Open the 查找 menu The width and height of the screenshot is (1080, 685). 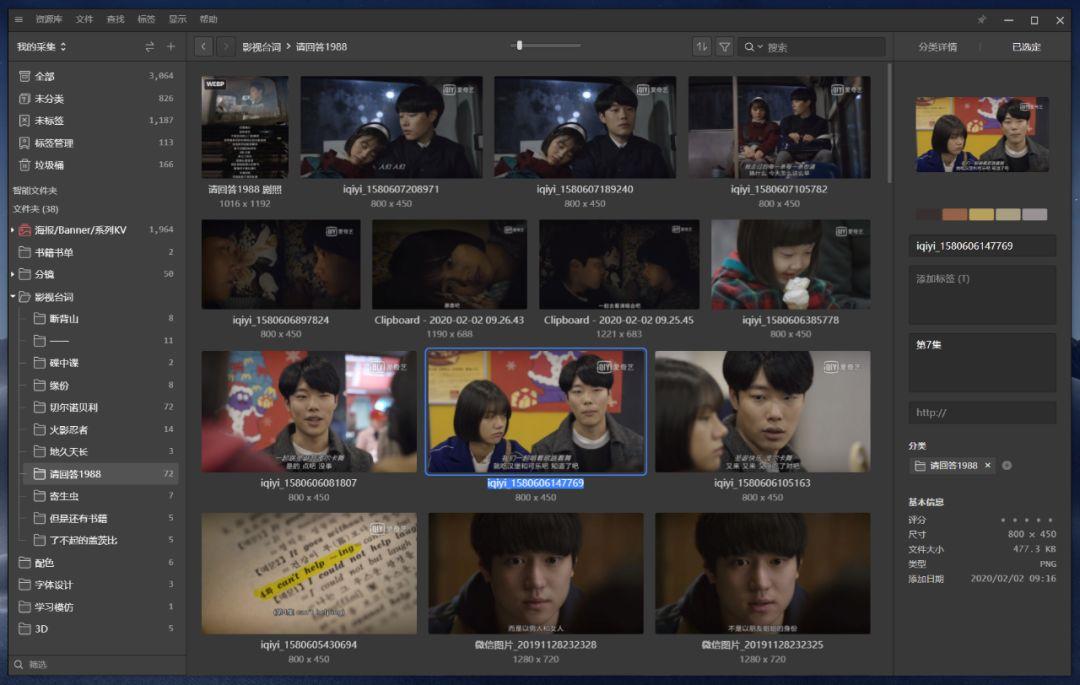pos(116,19)
